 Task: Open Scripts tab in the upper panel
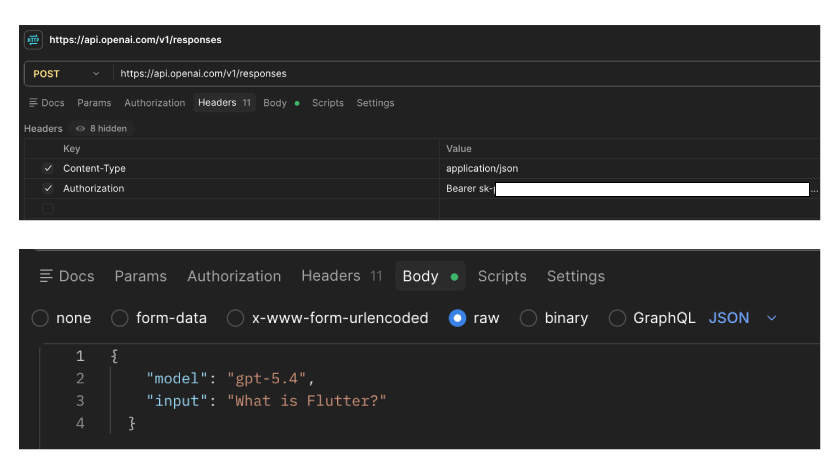click(328, 103)
